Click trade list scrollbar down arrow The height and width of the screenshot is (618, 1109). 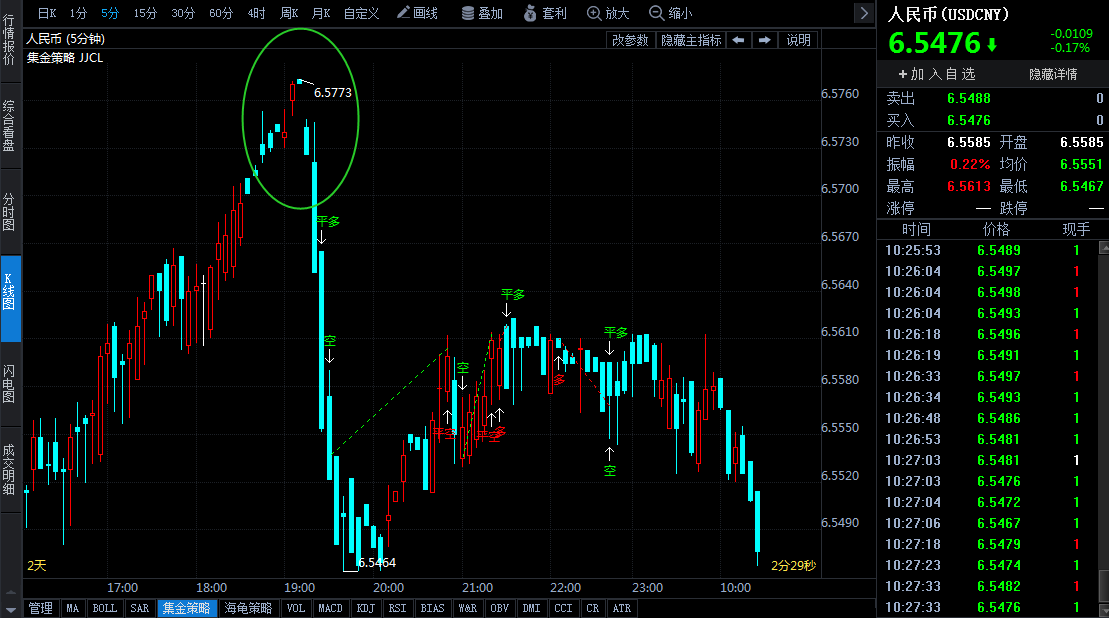coord(1104,611)
